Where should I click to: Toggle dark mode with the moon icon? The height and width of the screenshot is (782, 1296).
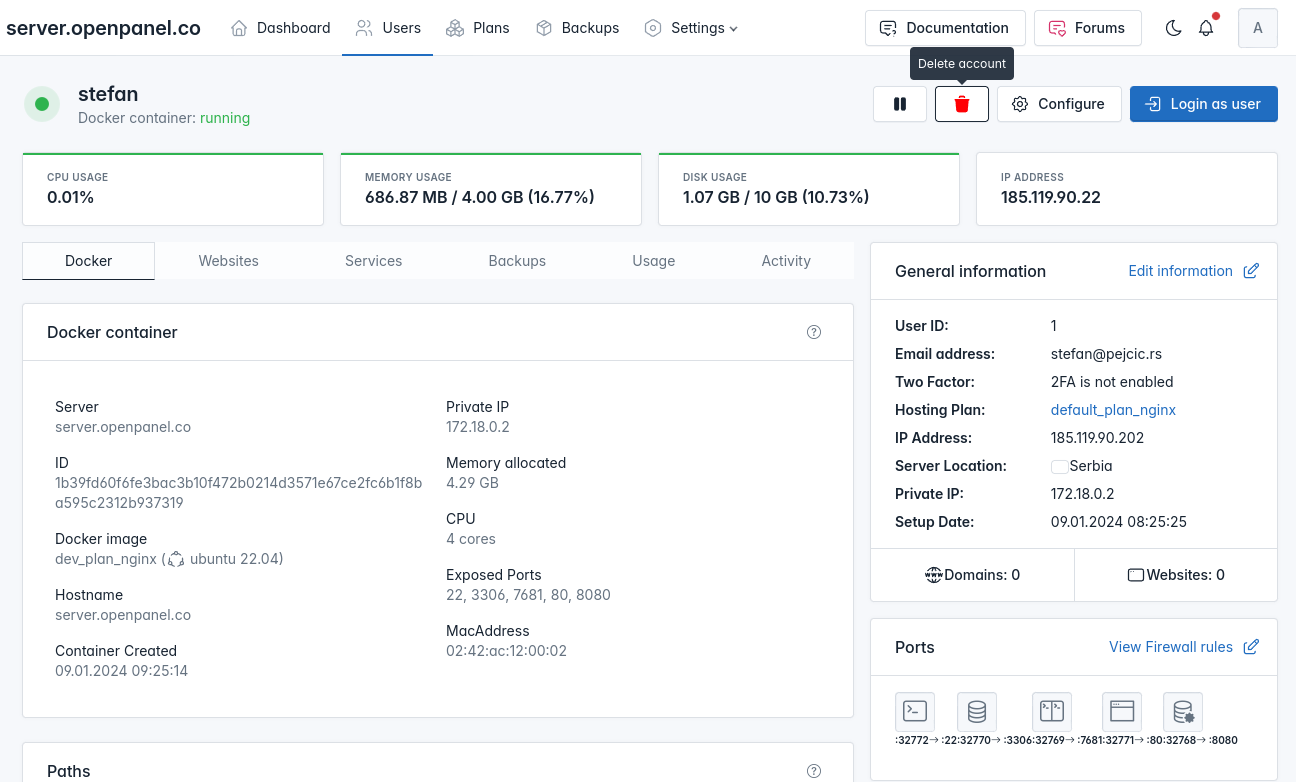pos(1174,28)
